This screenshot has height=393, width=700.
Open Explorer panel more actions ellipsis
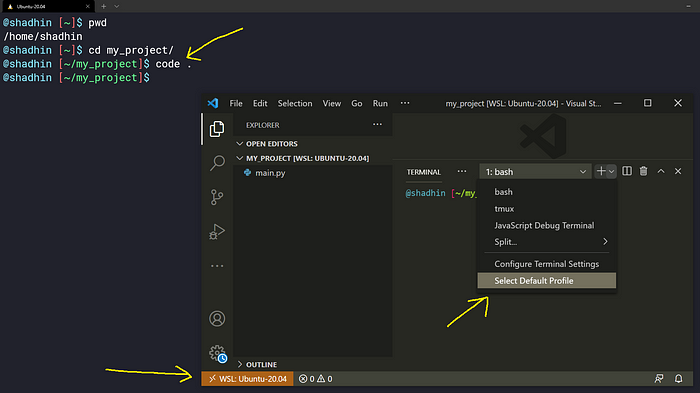point(377,125)
